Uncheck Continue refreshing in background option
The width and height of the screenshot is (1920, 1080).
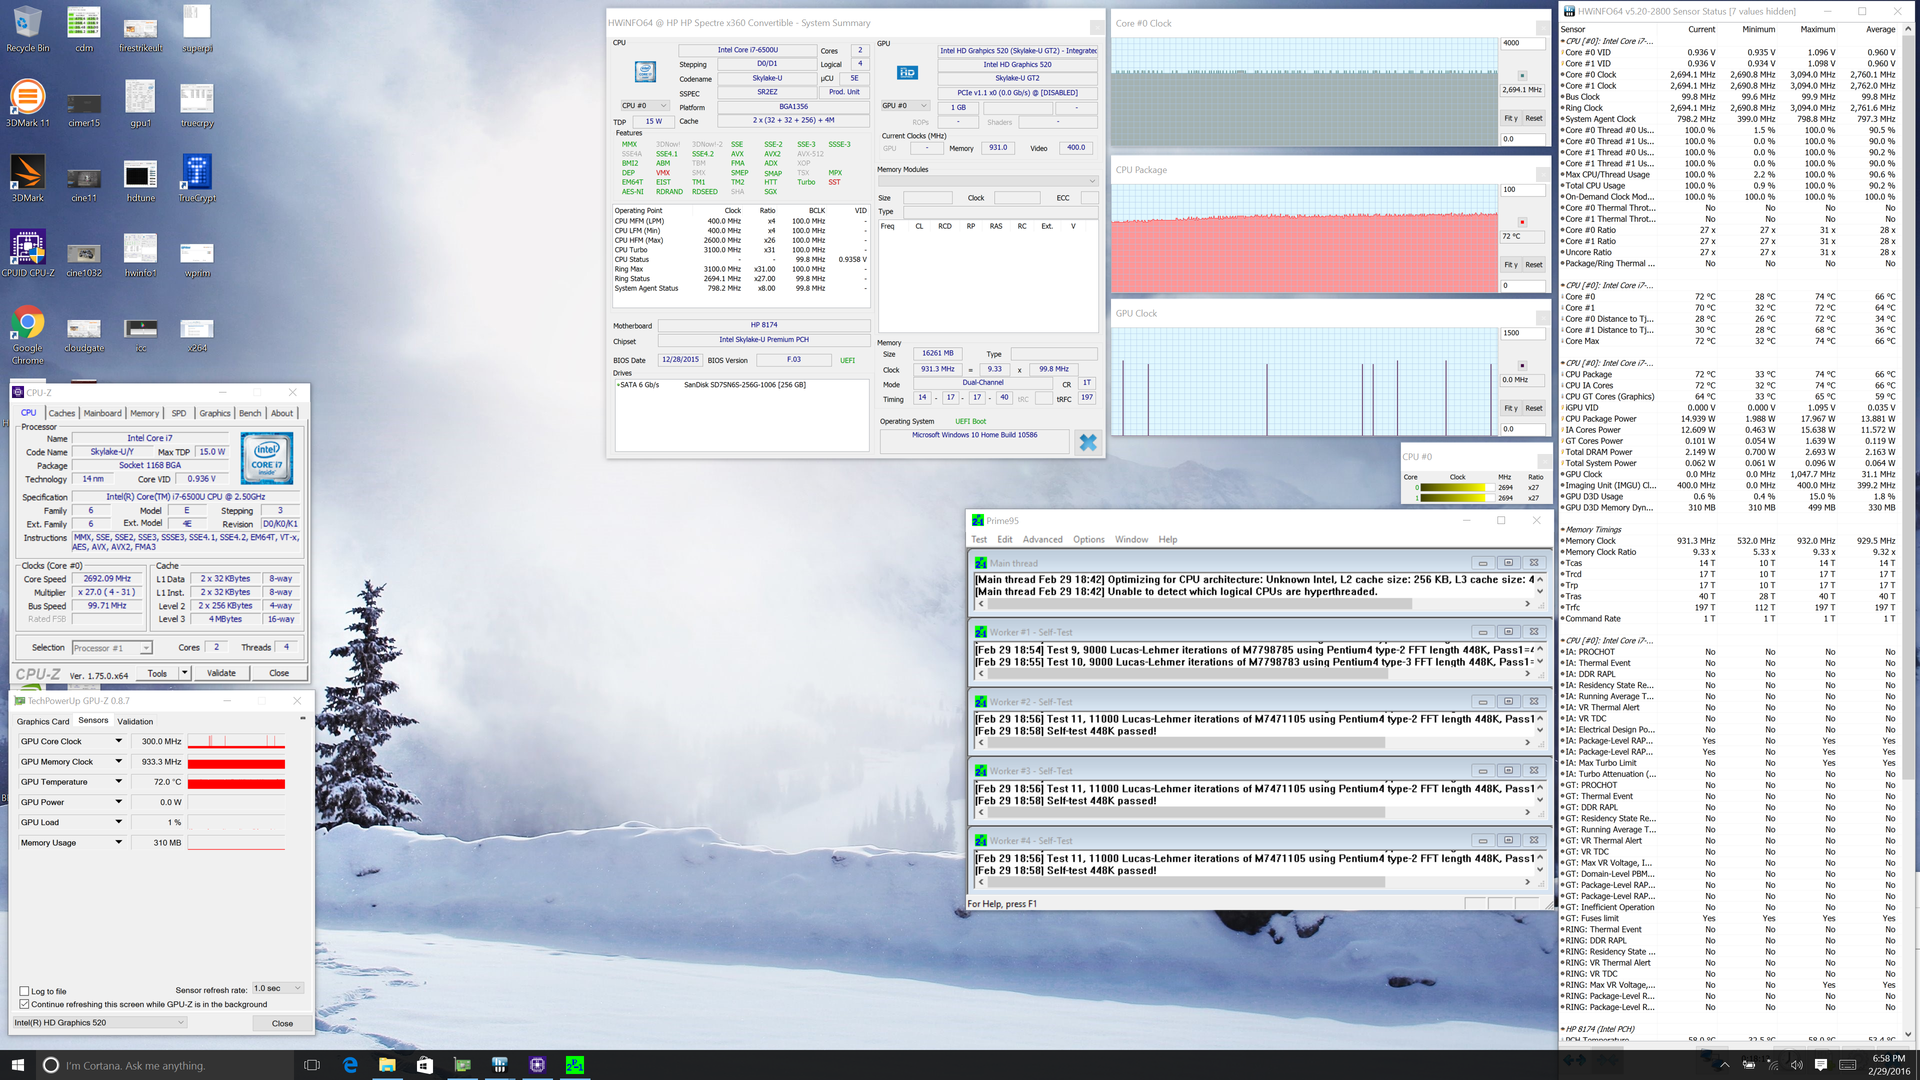point(24,1004)
